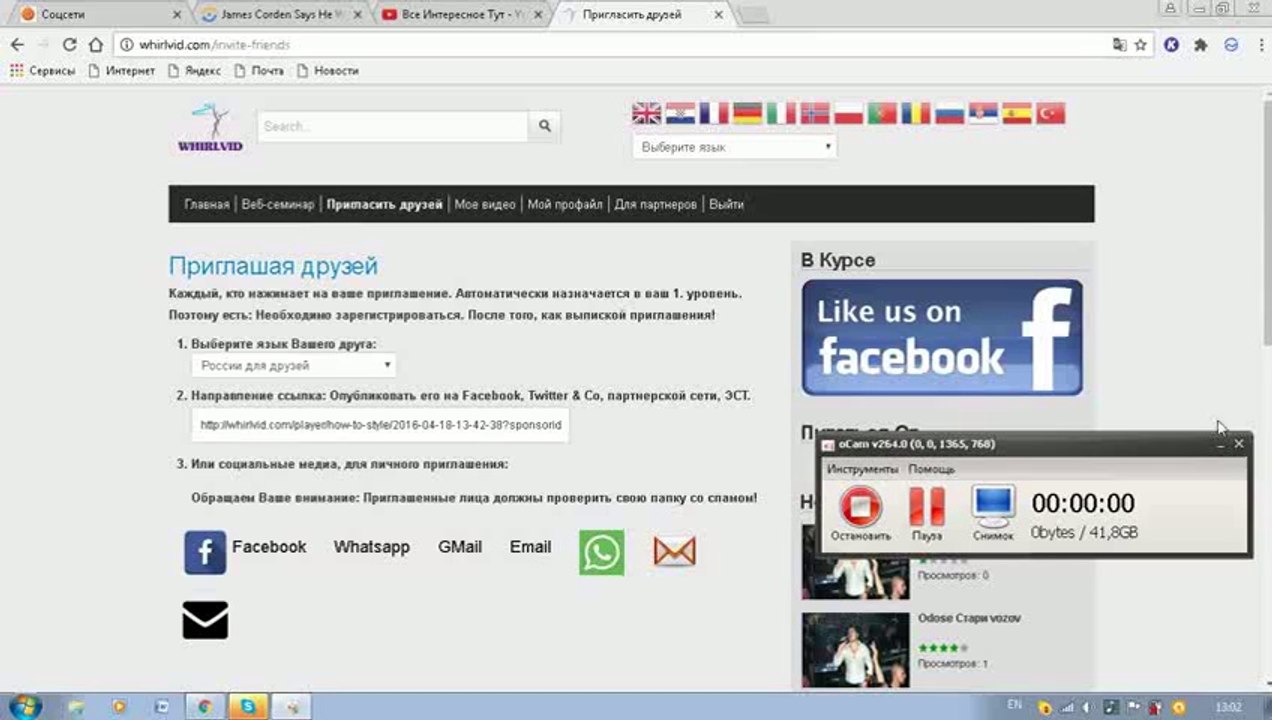Open the Odose Стари vozov video thumbnail
This screenshot has width=1272, height=720.
855,649
